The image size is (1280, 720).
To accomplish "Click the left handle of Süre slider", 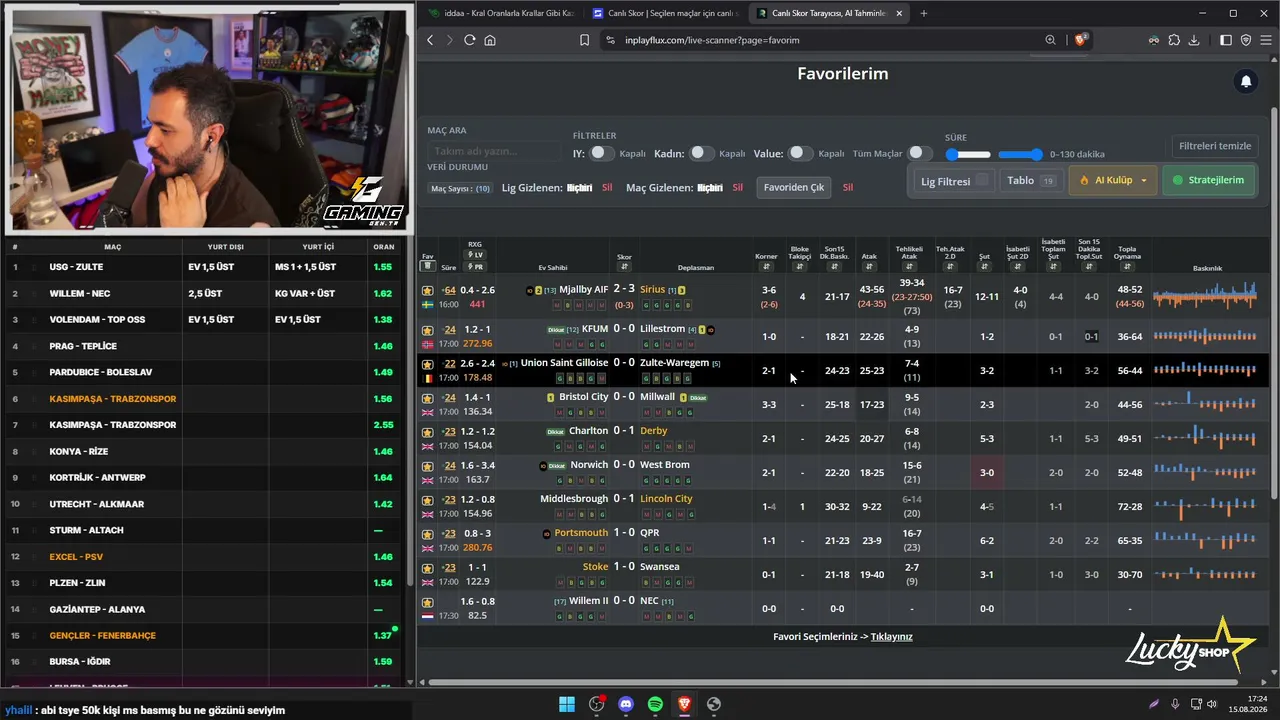I will point(952,154).
